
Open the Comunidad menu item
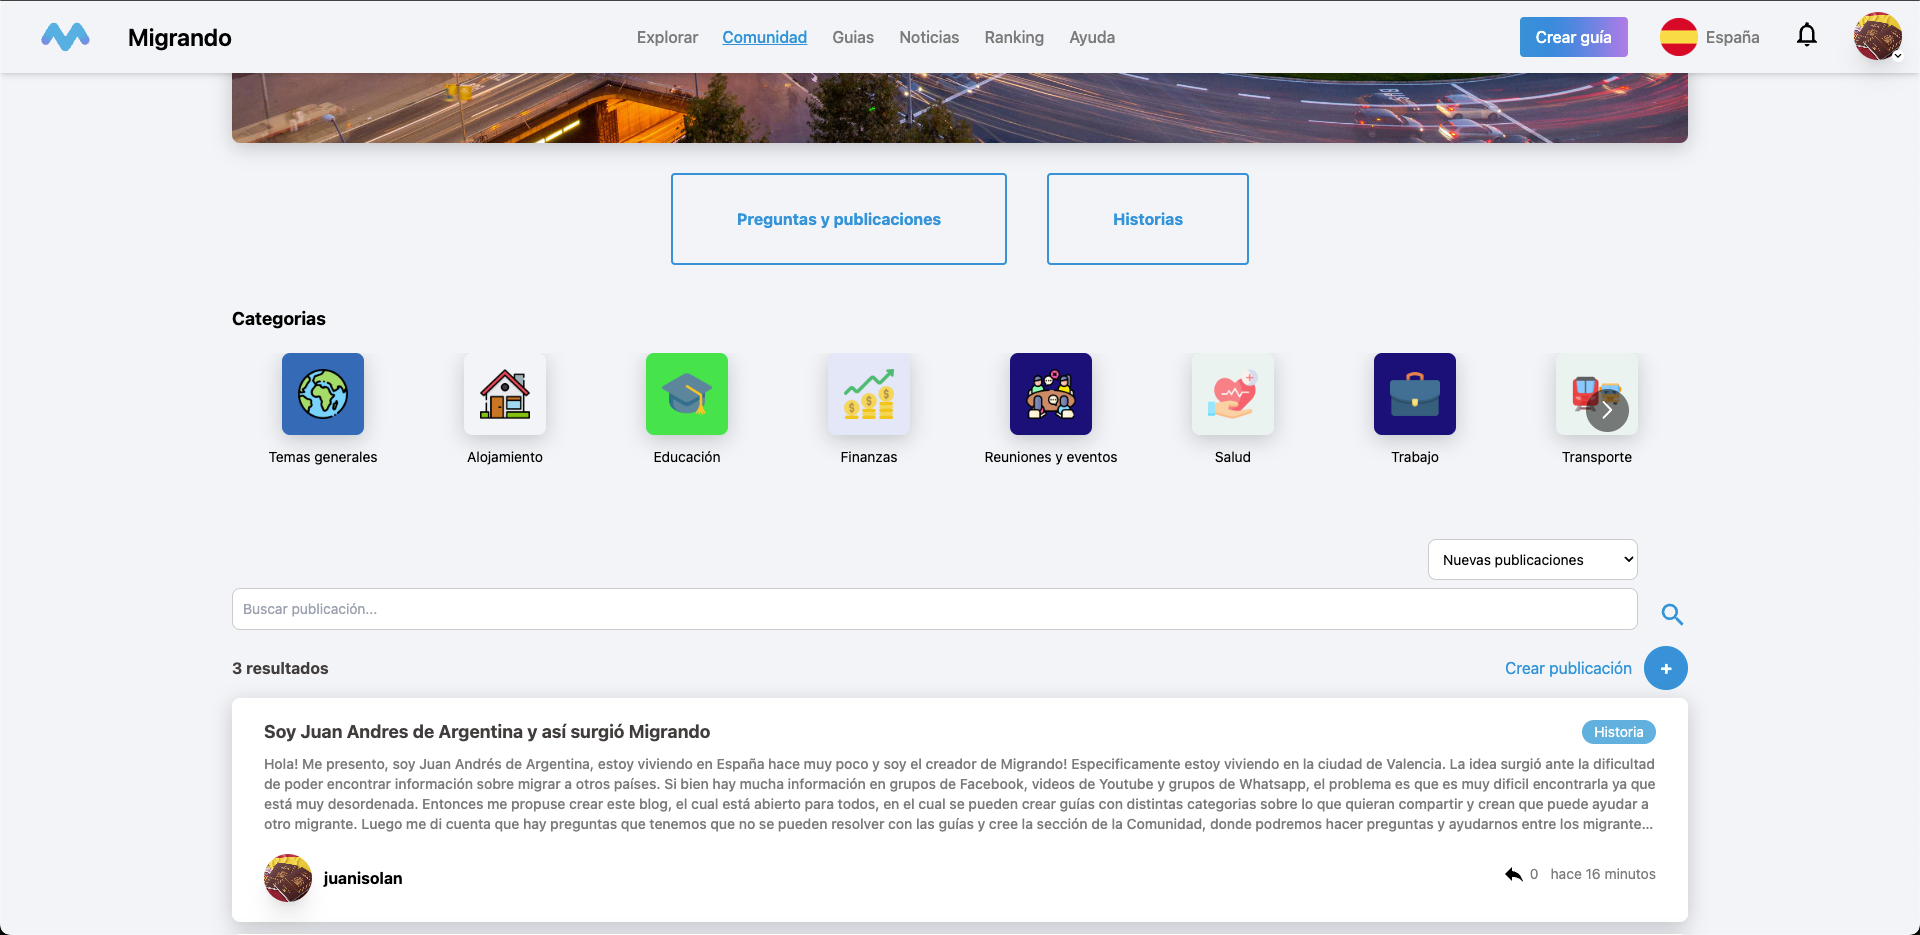764,37
